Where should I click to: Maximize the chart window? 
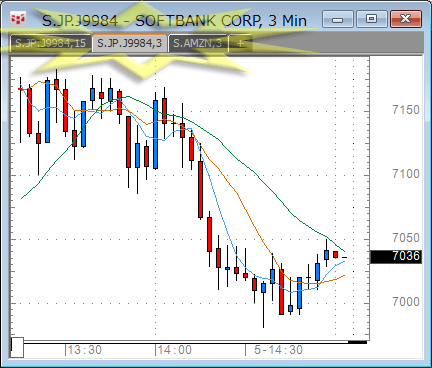click(x=371, y=19)
